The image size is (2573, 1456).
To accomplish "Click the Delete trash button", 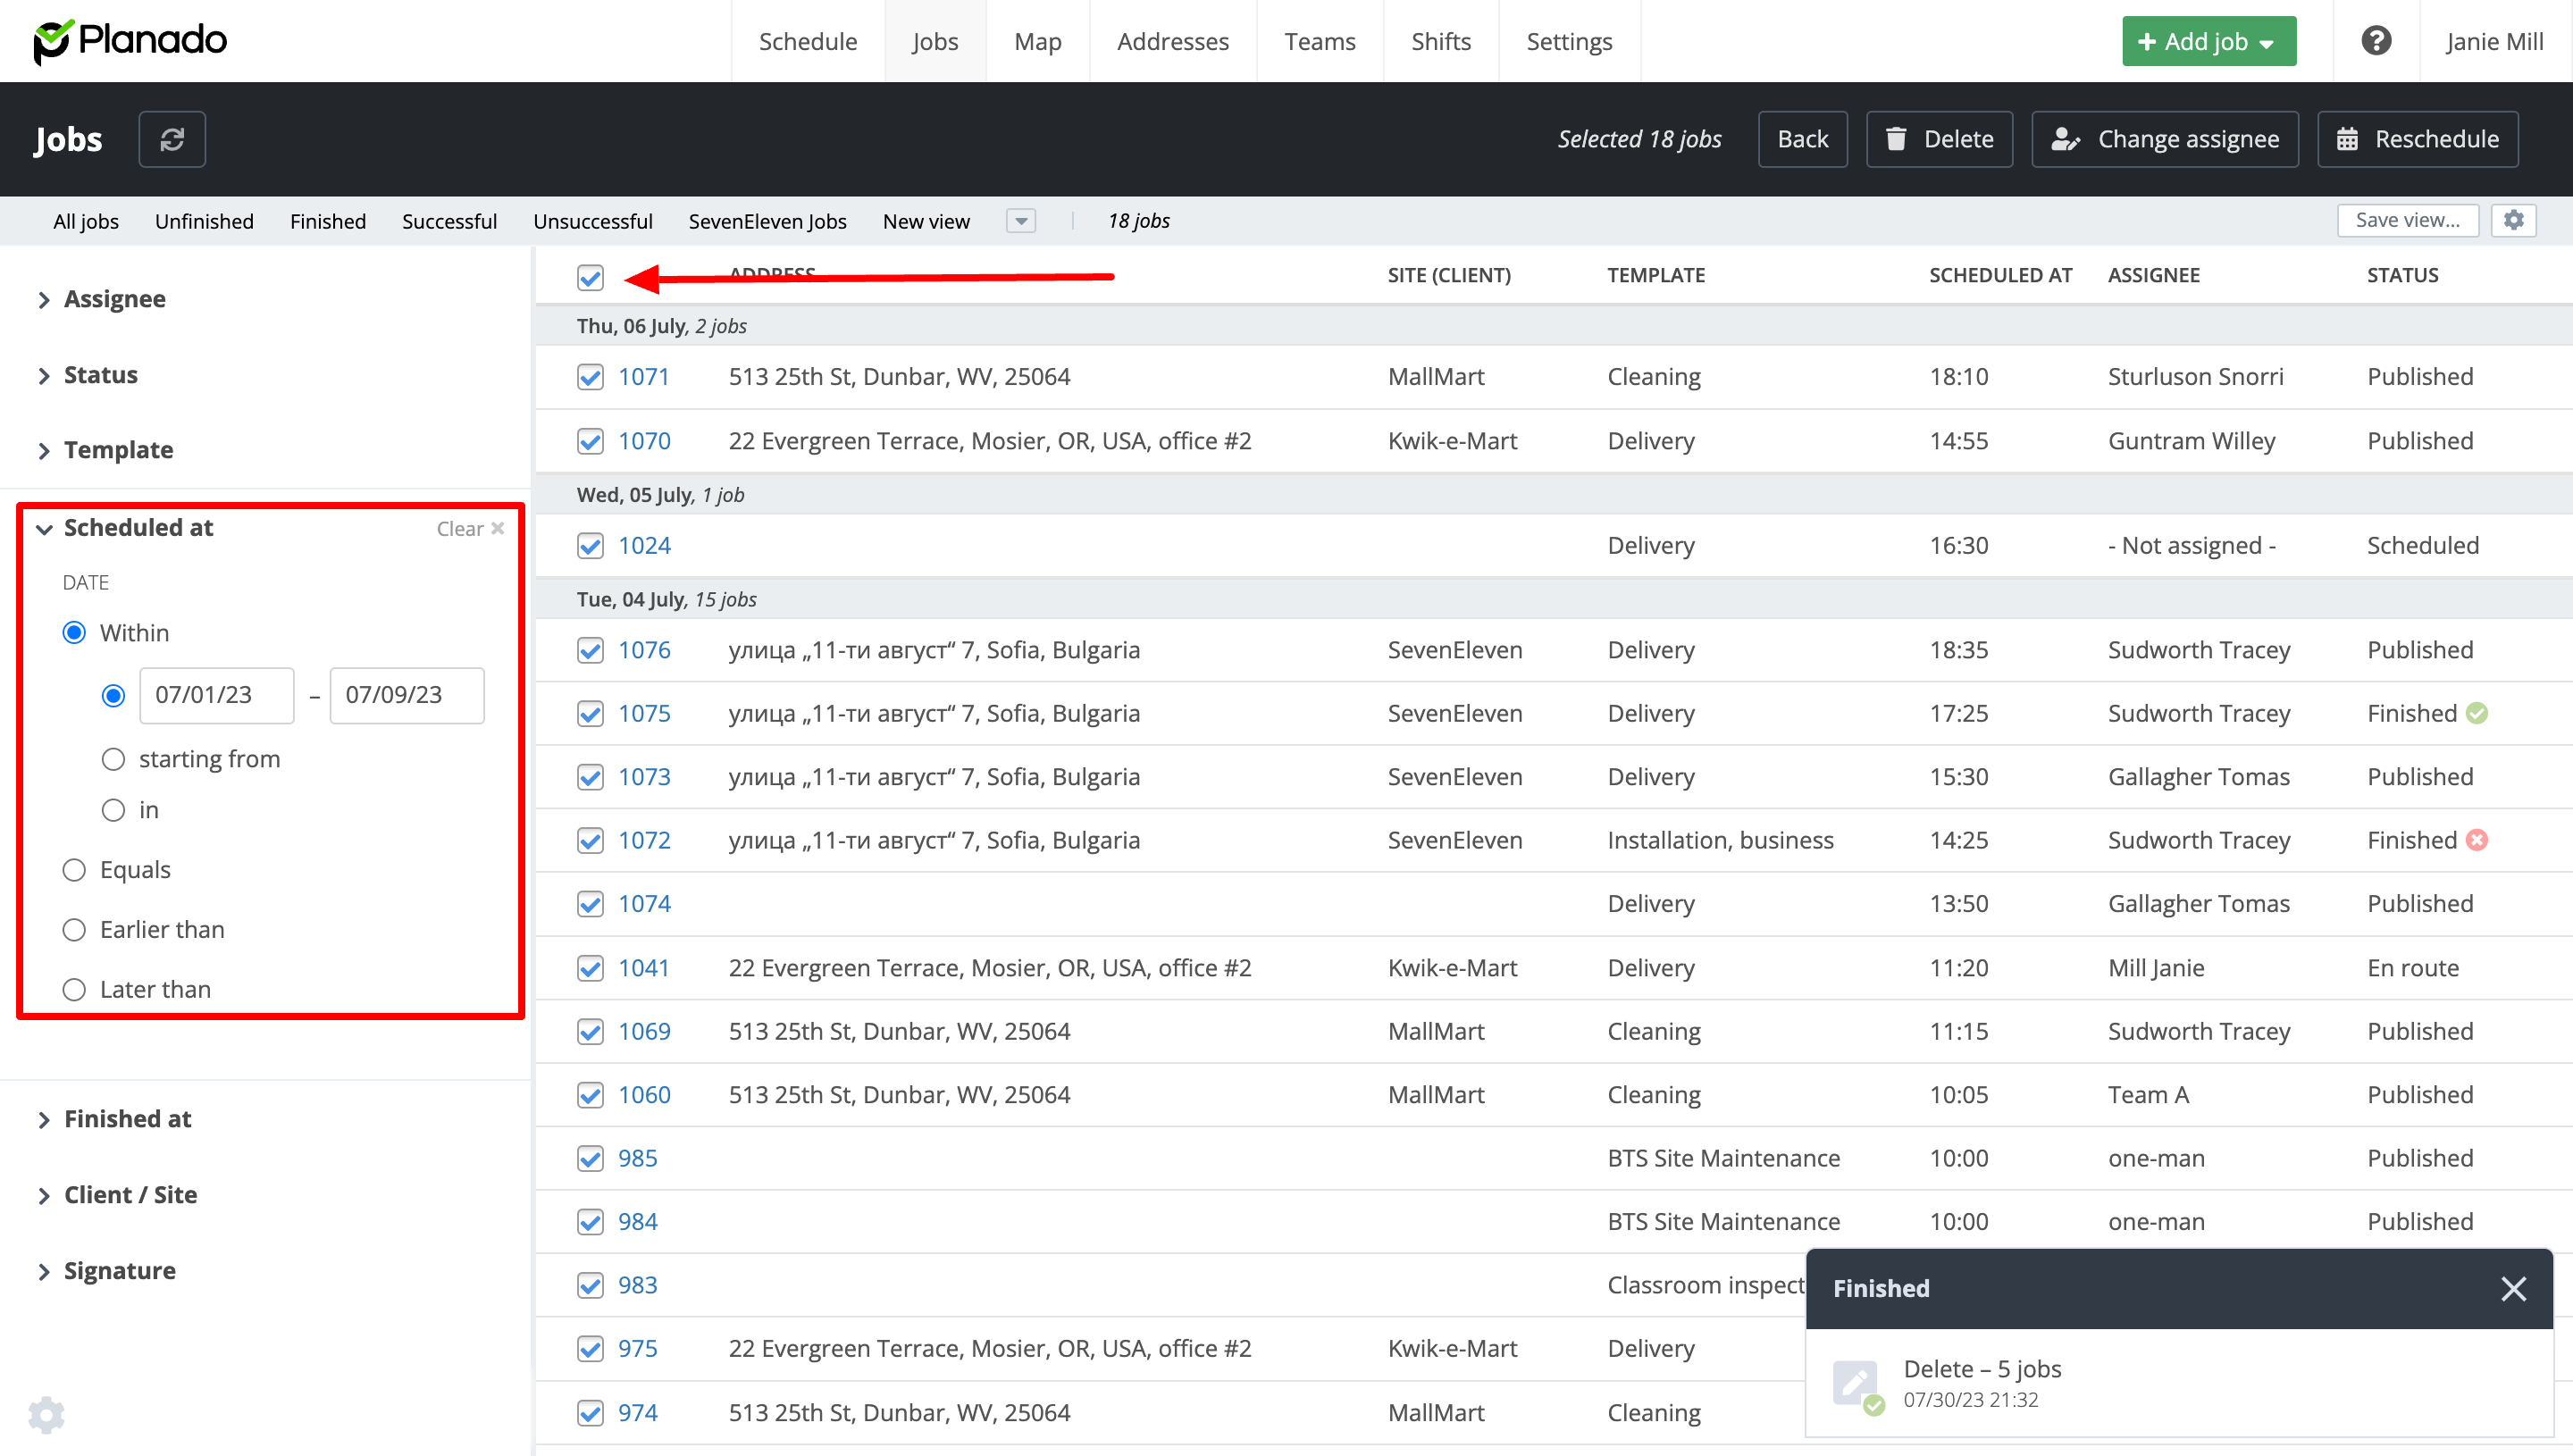I will (1939, 139).
